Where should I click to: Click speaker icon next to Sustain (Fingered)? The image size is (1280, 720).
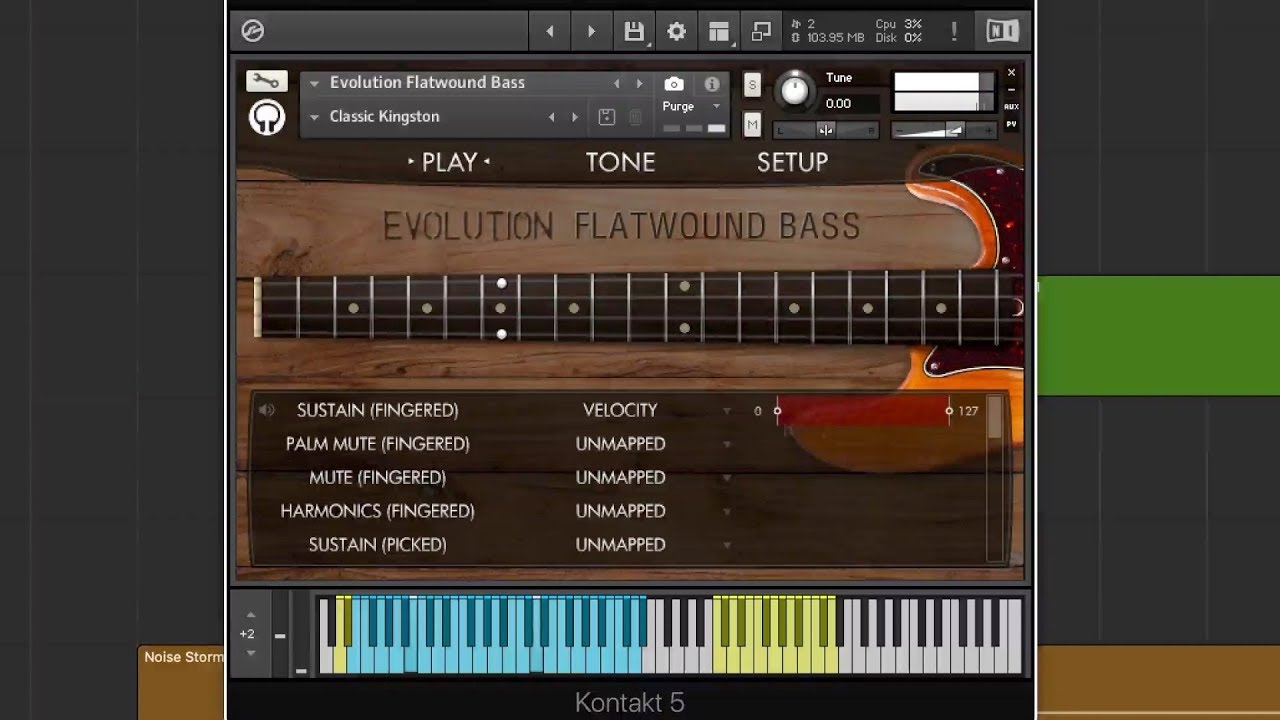(266, 410)
